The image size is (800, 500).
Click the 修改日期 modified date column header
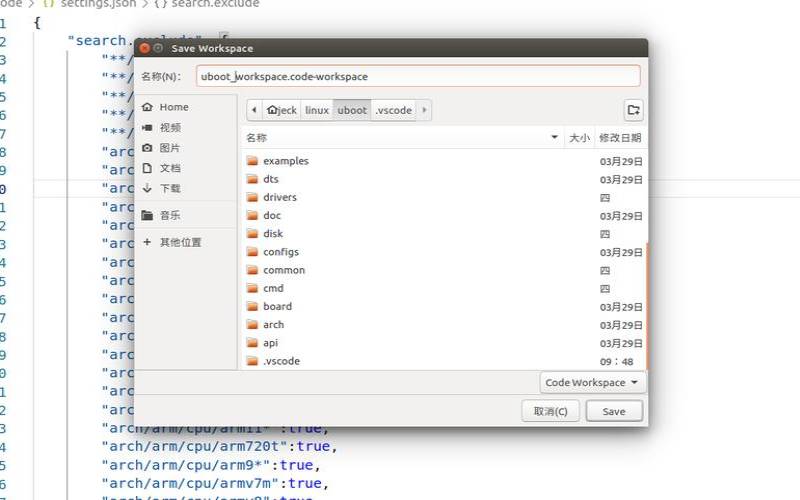pyautogui.click(x=620, y=138)
